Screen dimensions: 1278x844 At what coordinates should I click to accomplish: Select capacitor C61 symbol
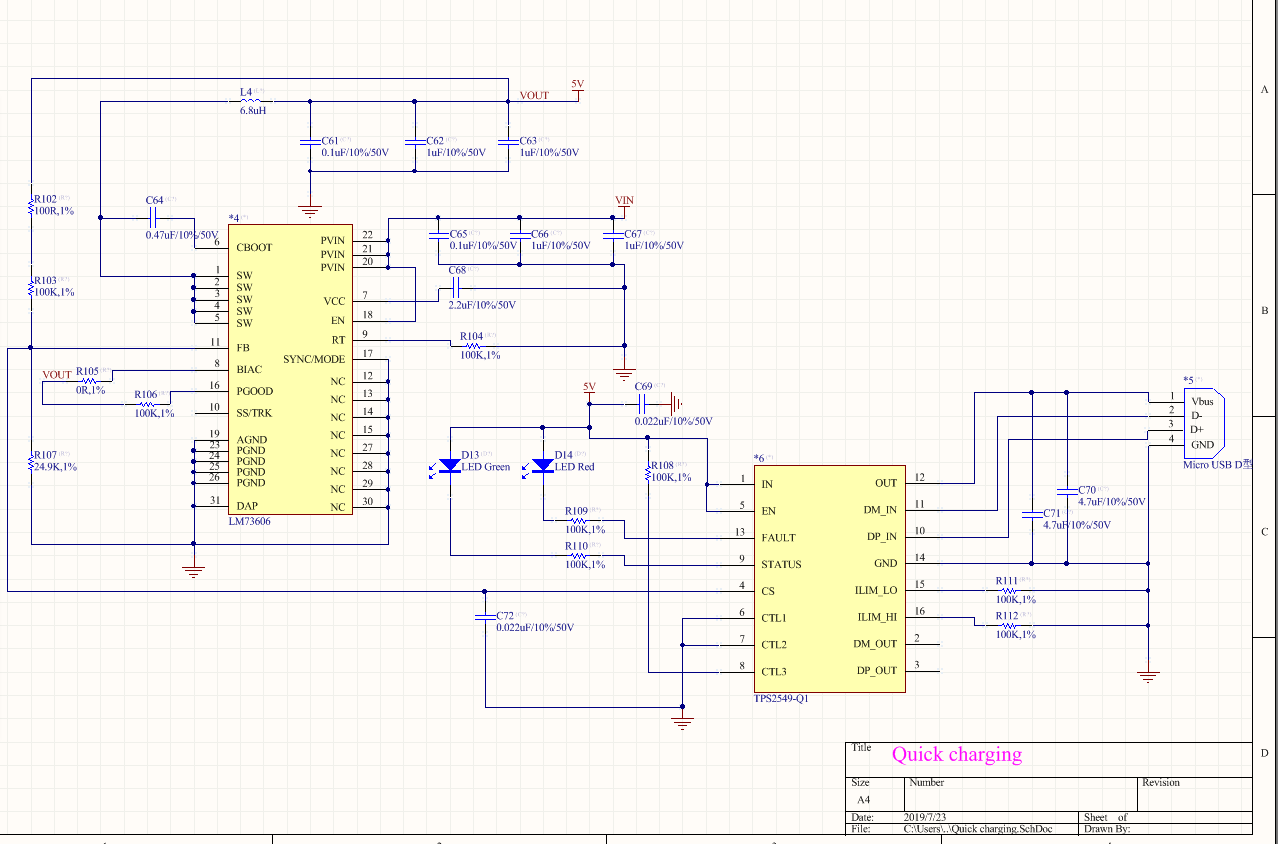tap(310, 144)
